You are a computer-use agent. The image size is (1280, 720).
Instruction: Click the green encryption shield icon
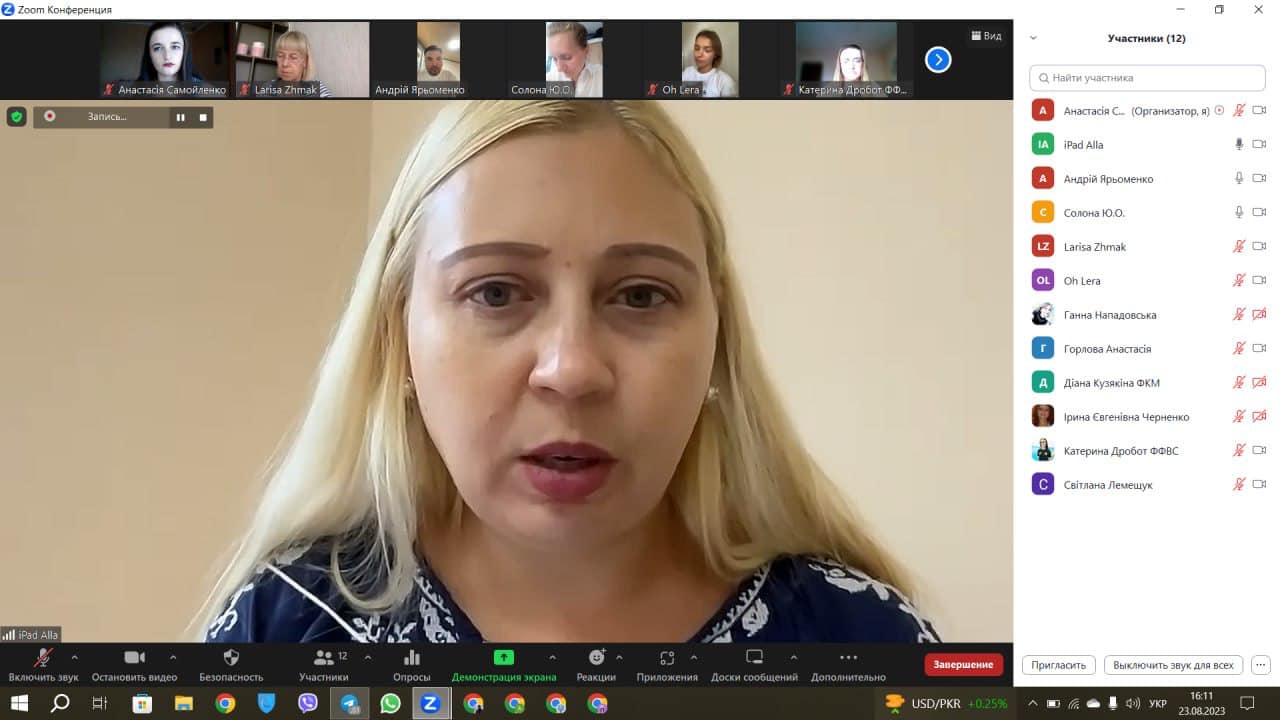16,117
